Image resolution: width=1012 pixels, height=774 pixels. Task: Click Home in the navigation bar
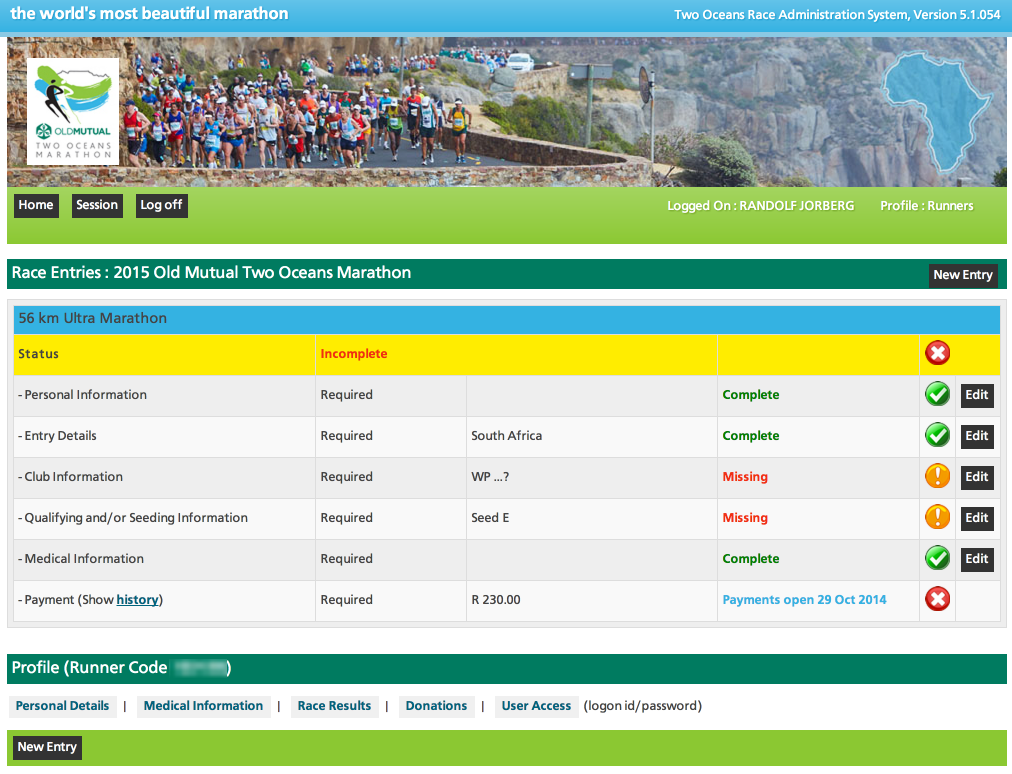36,205
